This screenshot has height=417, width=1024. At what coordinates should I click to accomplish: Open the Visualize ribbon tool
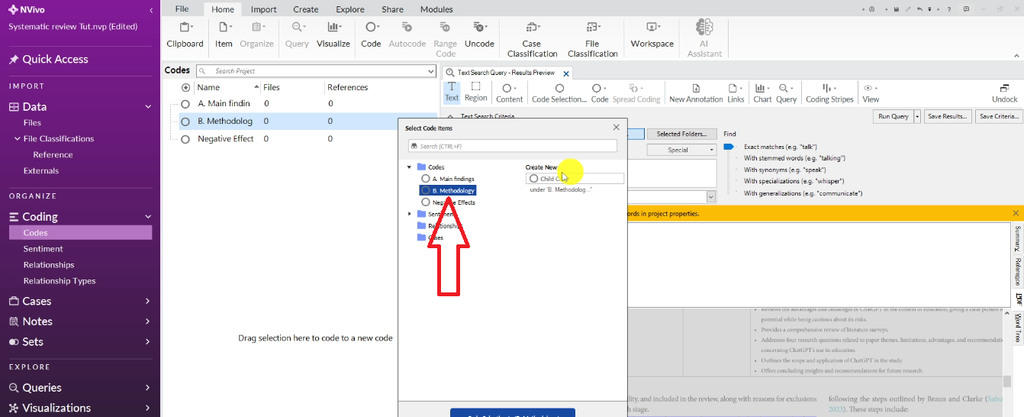pos(334,35)
